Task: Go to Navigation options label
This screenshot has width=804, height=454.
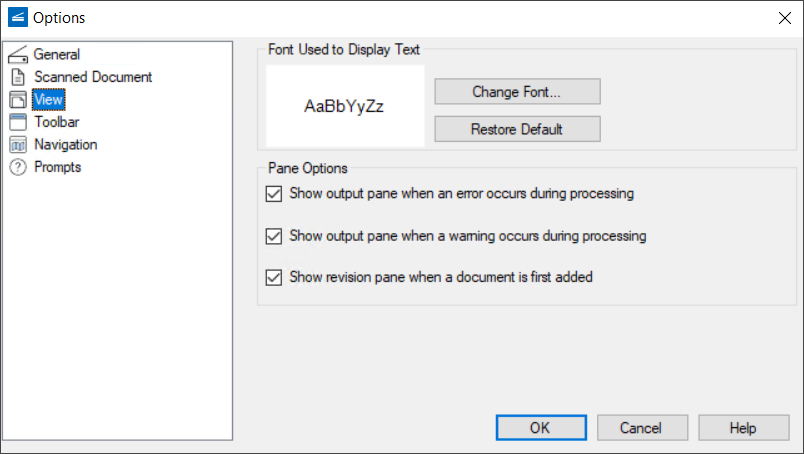Action: tap(66, 144)
